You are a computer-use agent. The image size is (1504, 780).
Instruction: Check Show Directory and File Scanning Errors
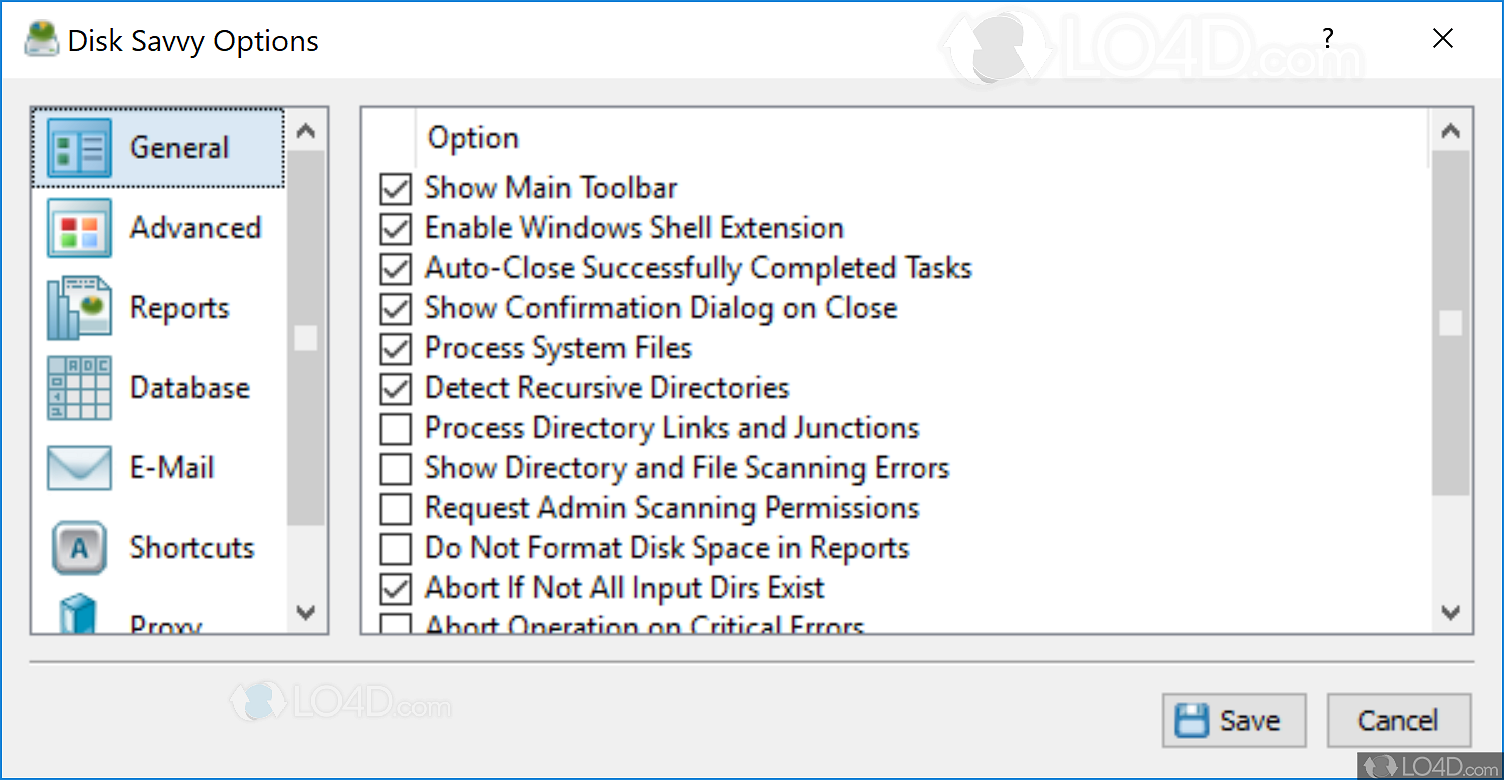click(395, 468)
